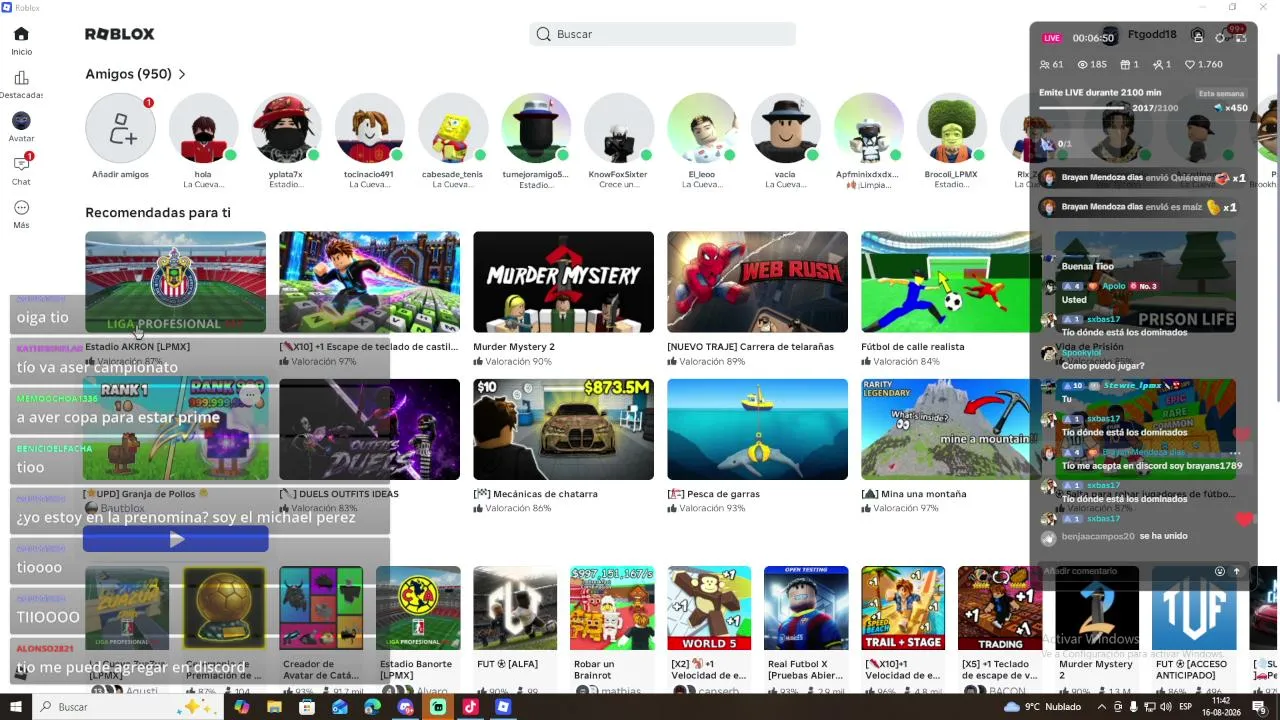Open the Creador de Avatar de Catálogo thumbnail
1280x720 pixels.
point(321,608)
